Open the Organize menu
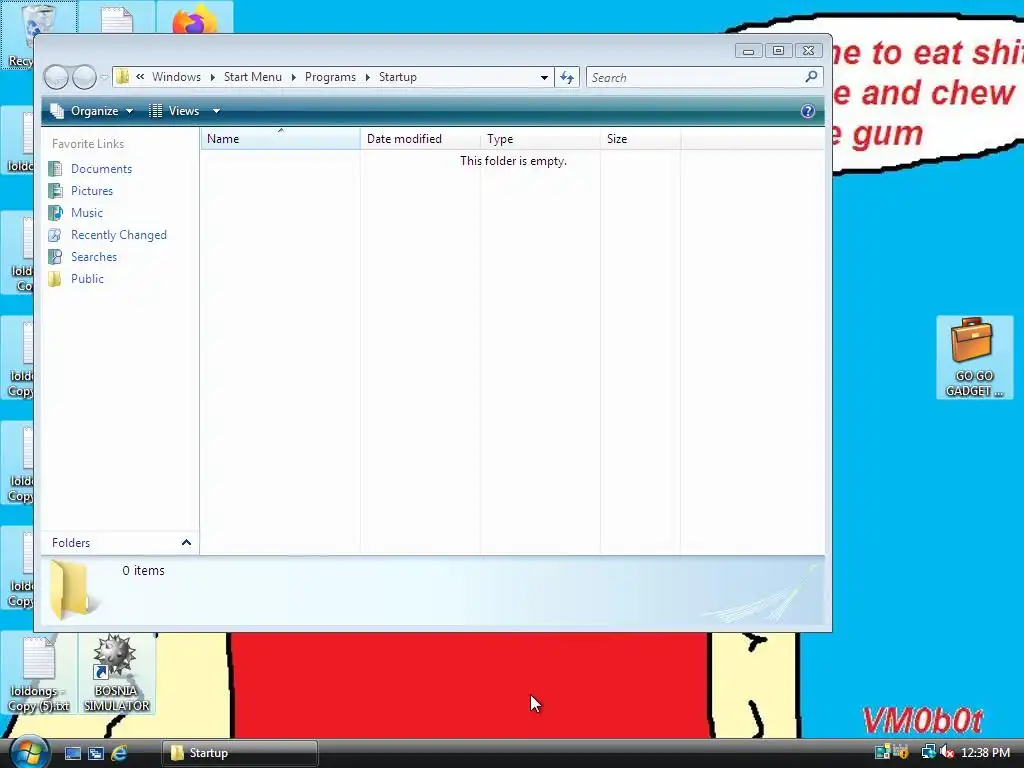 (x=92, y=111)
